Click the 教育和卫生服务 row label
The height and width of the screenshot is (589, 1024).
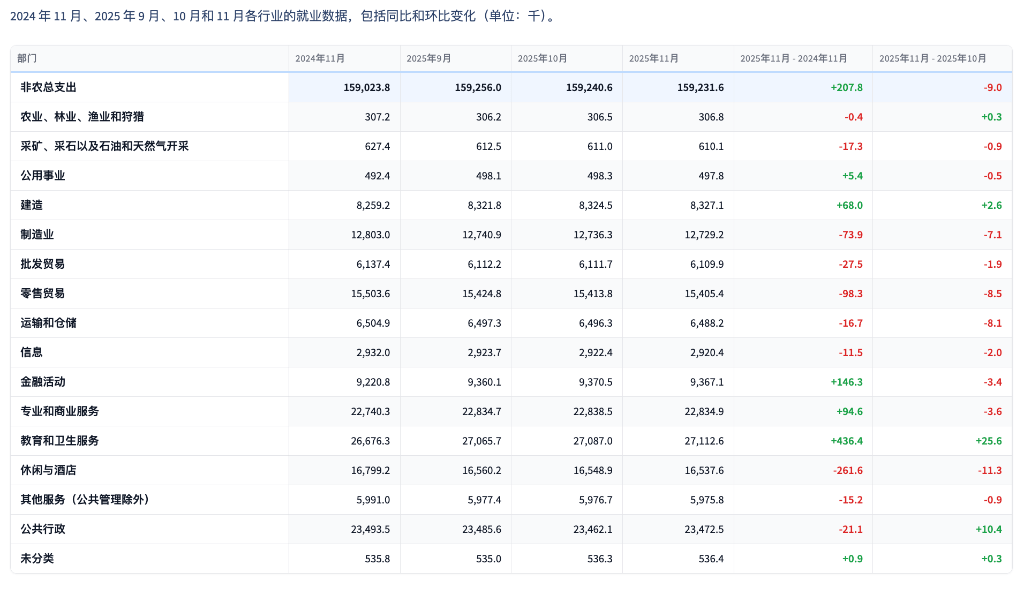tap(60, 441)
